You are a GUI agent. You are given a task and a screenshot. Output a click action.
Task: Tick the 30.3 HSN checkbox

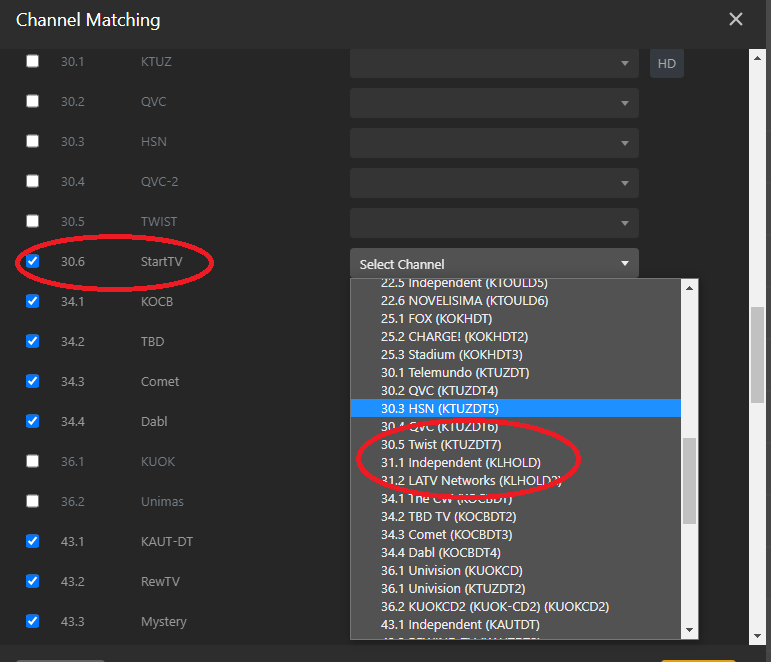click(x=32, y=141)
